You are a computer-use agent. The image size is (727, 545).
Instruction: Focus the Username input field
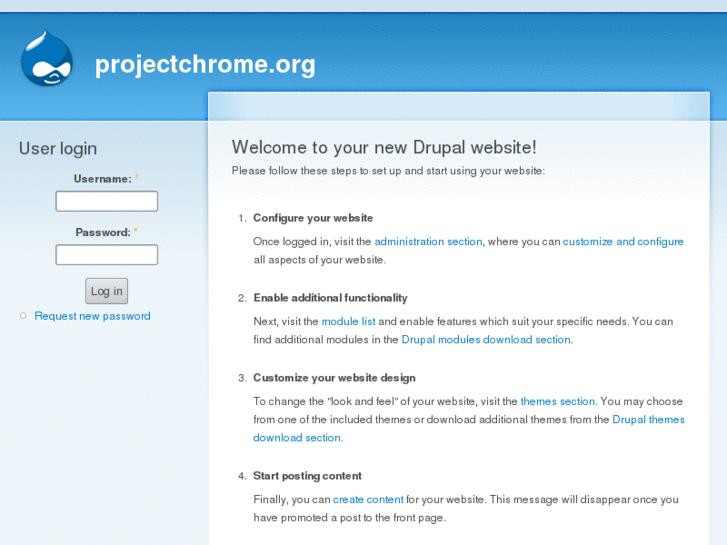[x=107, y=201]
